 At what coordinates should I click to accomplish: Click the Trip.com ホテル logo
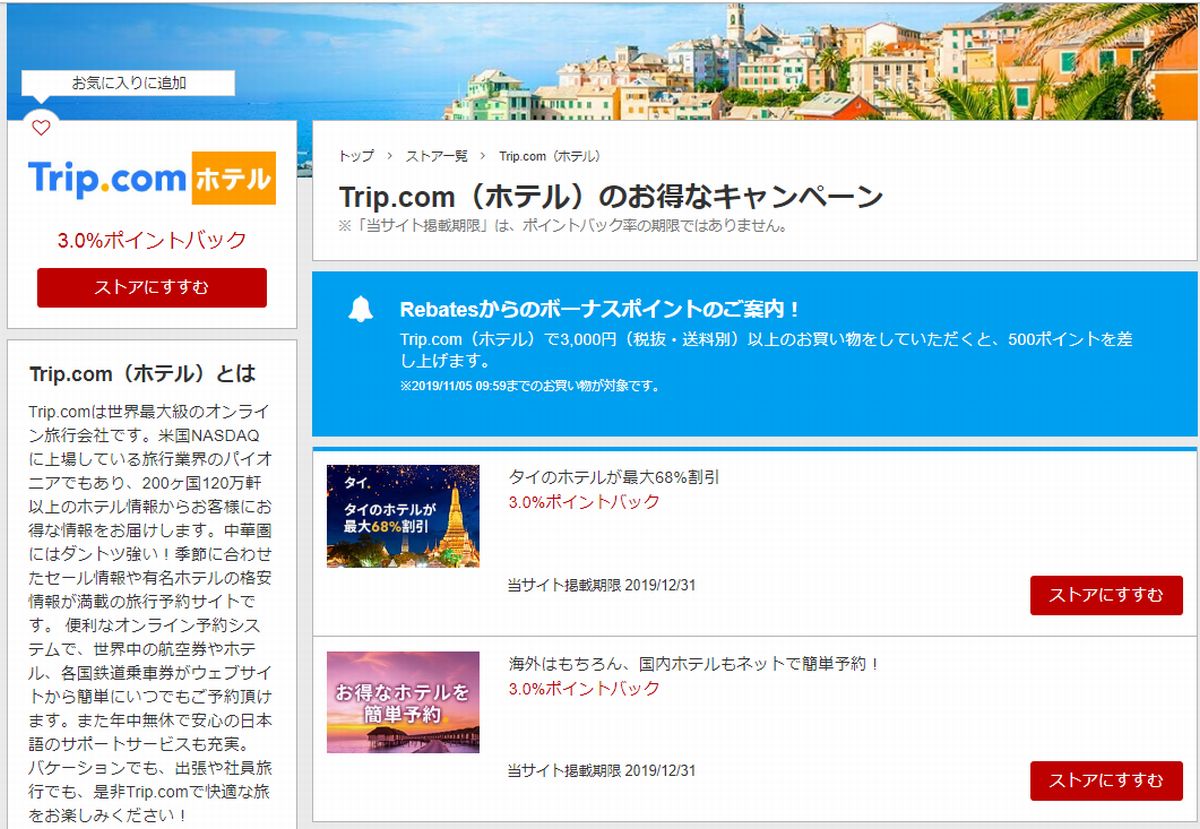[152, 178]
